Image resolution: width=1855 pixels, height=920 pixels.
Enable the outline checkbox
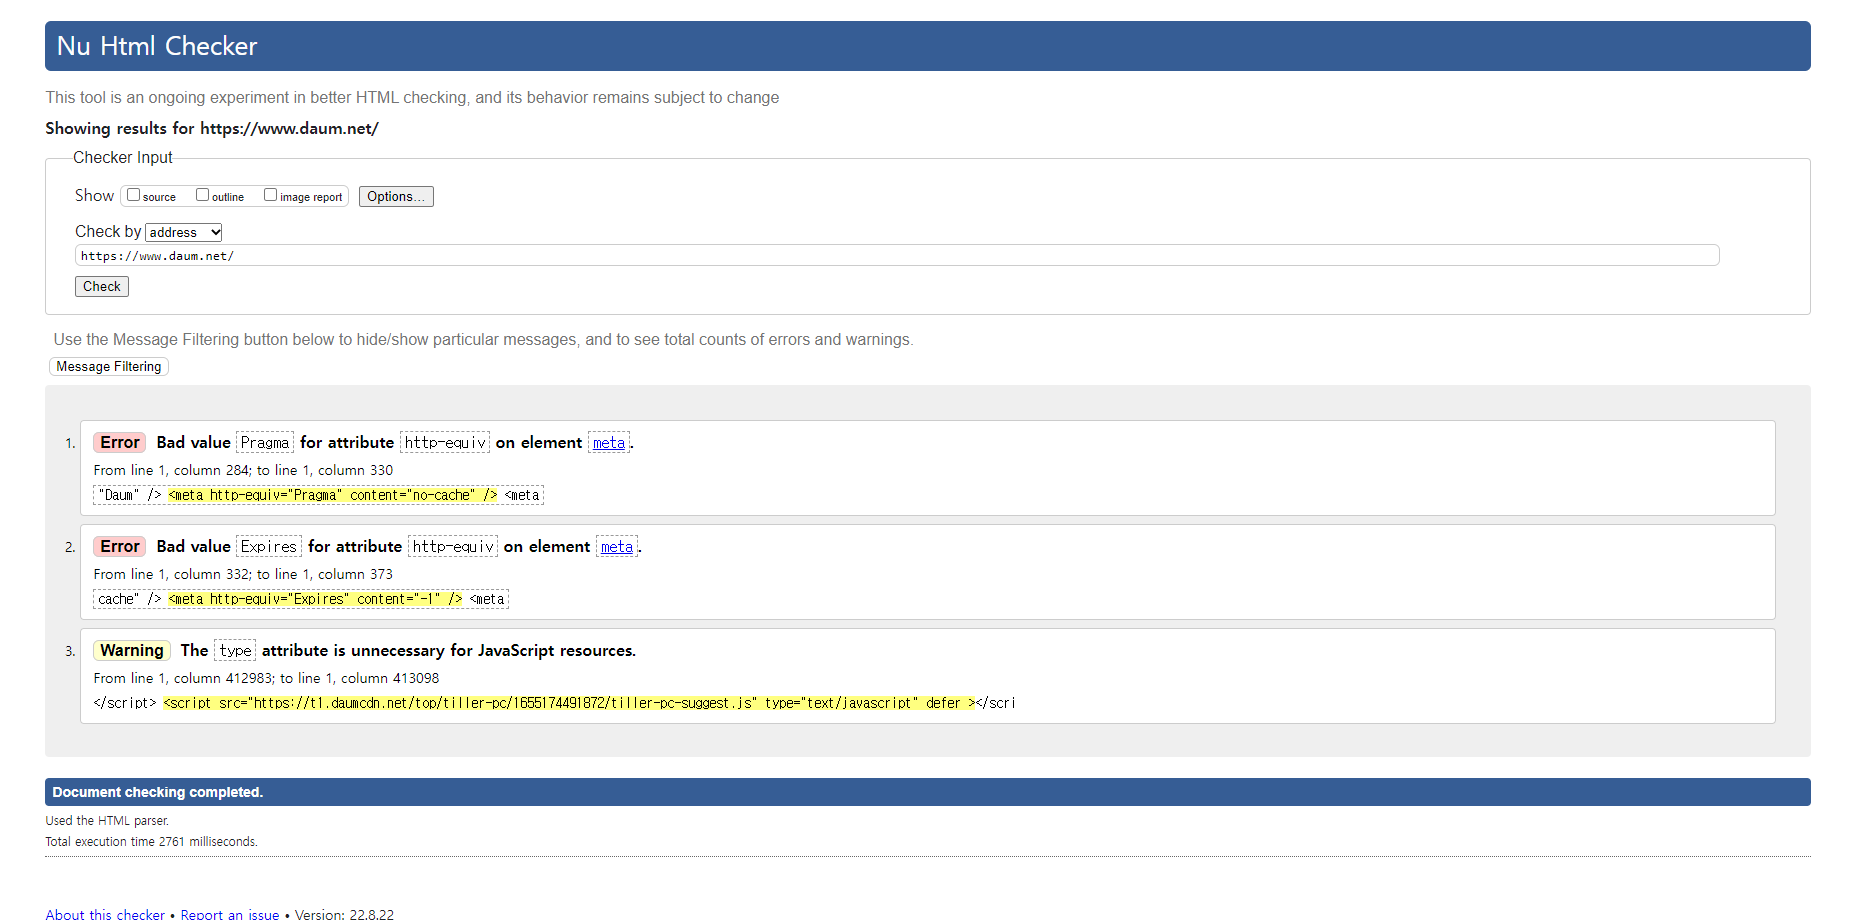[202, 195]
